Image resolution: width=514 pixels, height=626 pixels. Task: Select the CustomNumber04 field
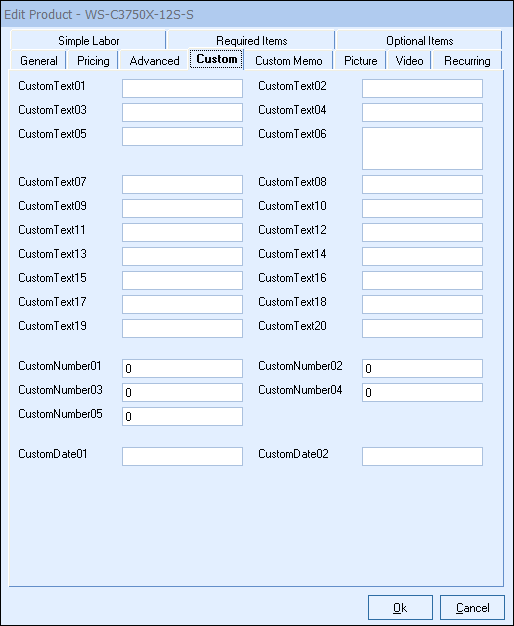[423, 392]
